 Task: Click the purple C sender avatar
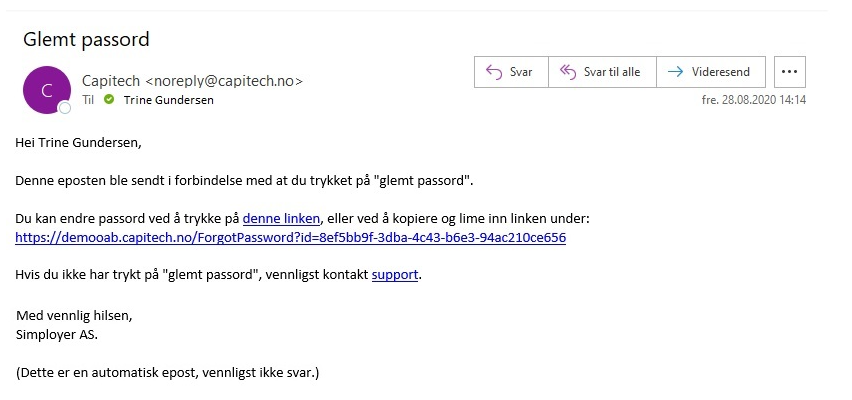tap(47, 90)
